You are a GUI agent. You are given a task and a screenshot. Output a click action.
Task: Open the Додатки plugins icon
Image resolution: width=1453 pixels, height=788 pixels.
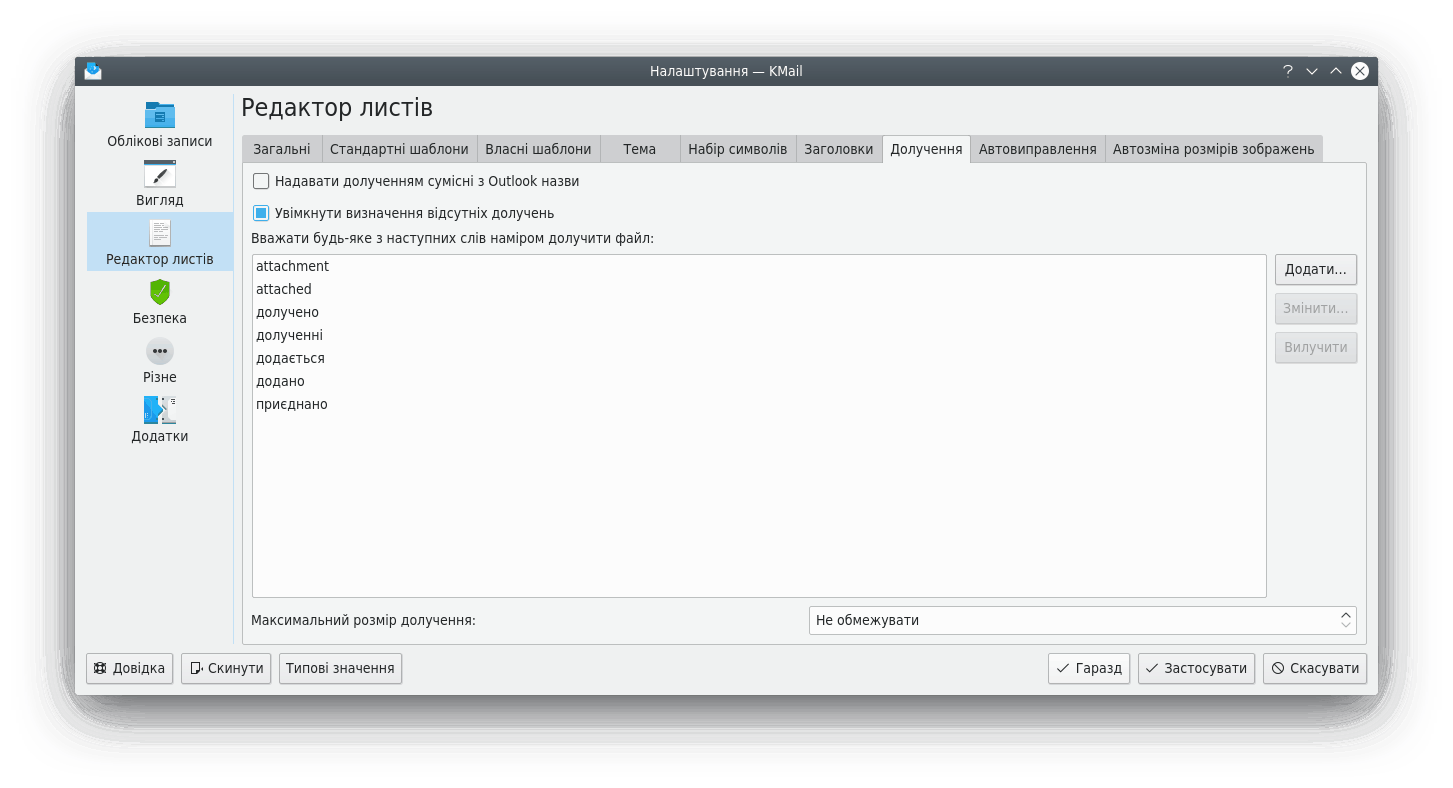coord(159,410)
